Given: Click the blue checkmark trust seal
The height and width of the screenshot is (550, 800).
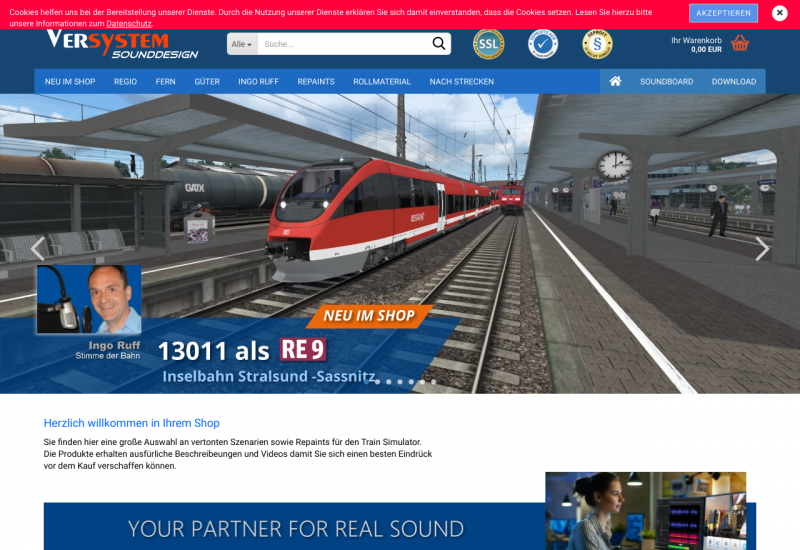Looking at the screenshot, I should 543,44.
